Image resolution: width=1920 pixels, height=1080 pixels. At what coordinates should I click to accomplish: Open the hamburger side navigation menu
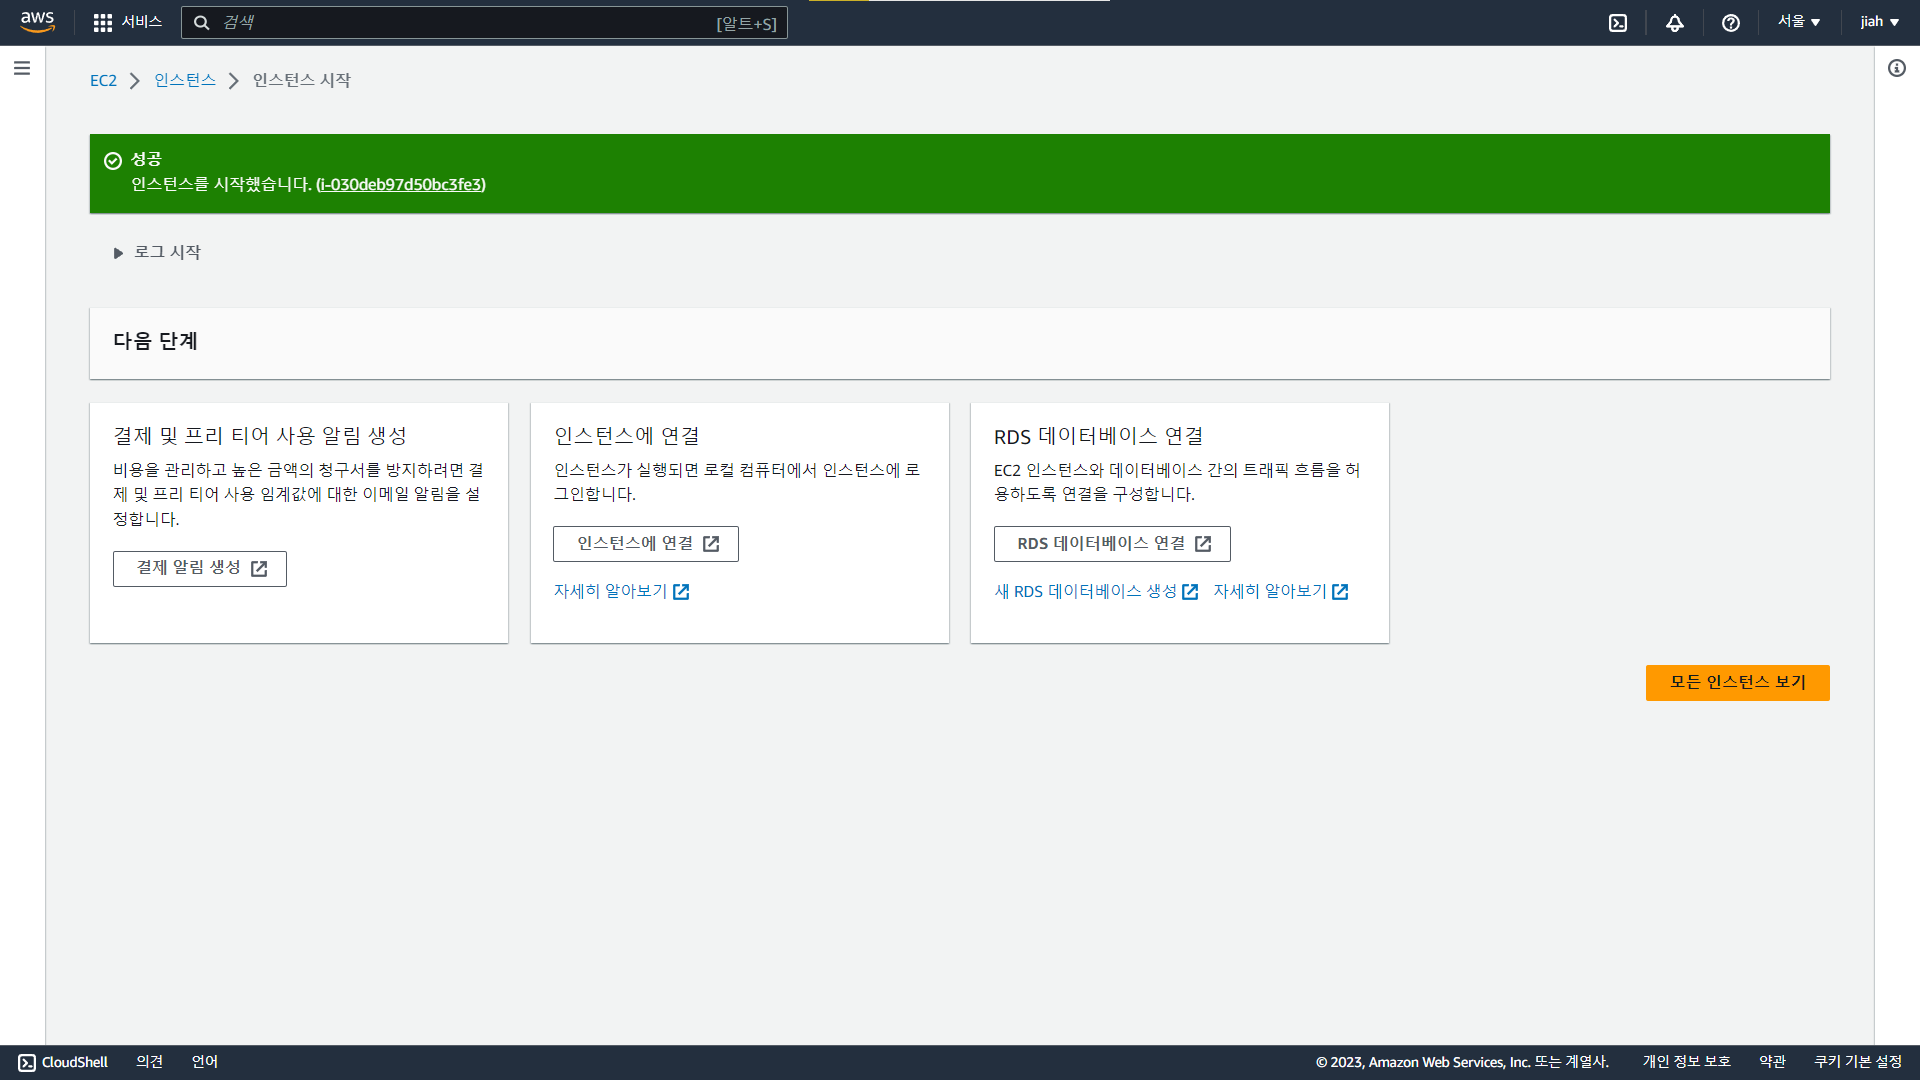(22, 68)
